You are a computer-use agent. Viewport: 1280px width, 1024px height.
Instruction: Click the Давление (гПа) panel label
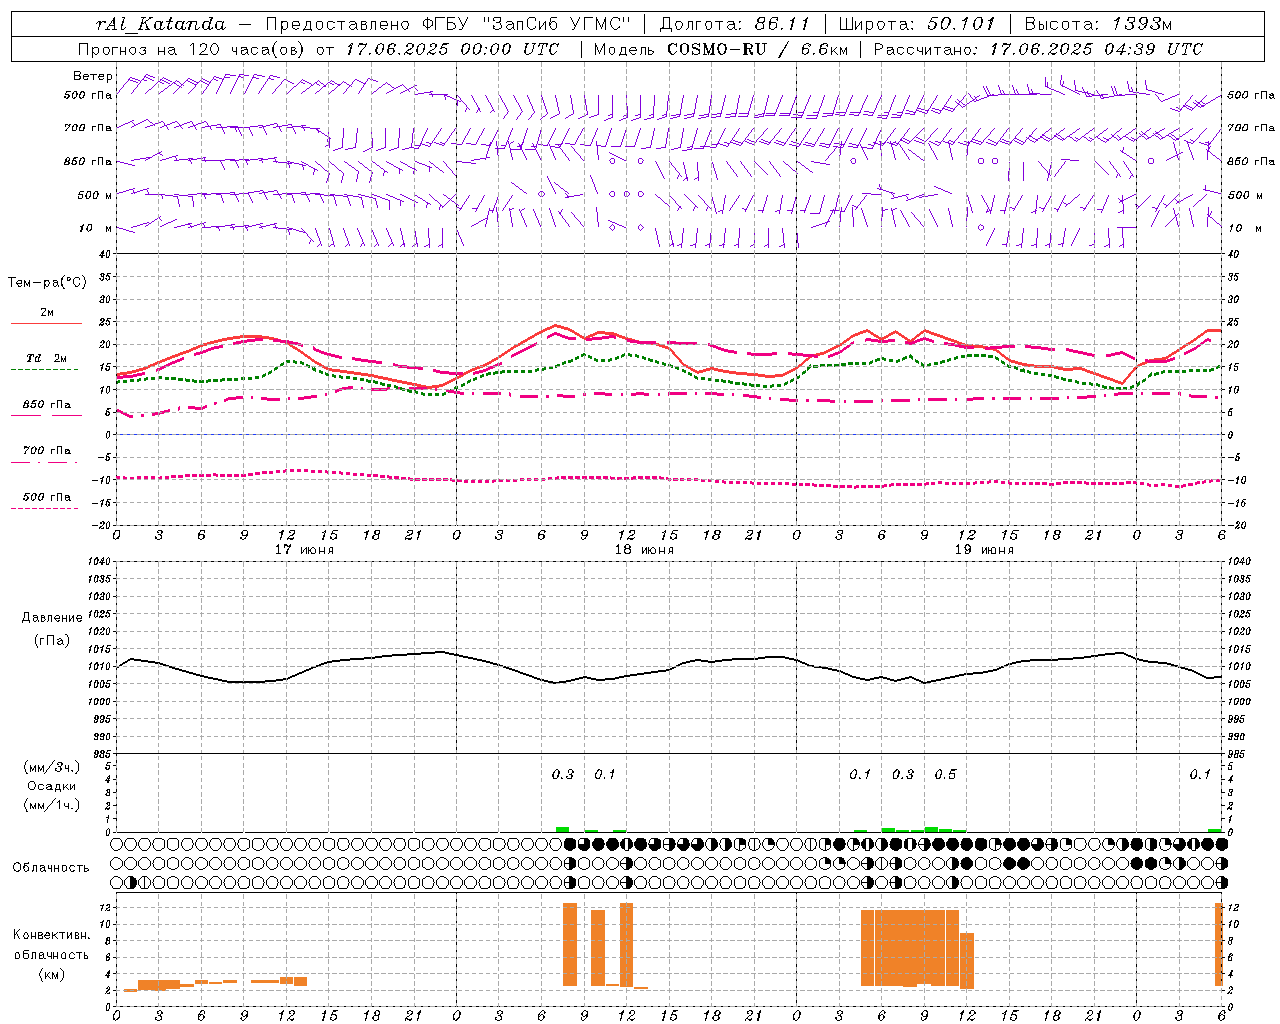[x=52, y=628]
